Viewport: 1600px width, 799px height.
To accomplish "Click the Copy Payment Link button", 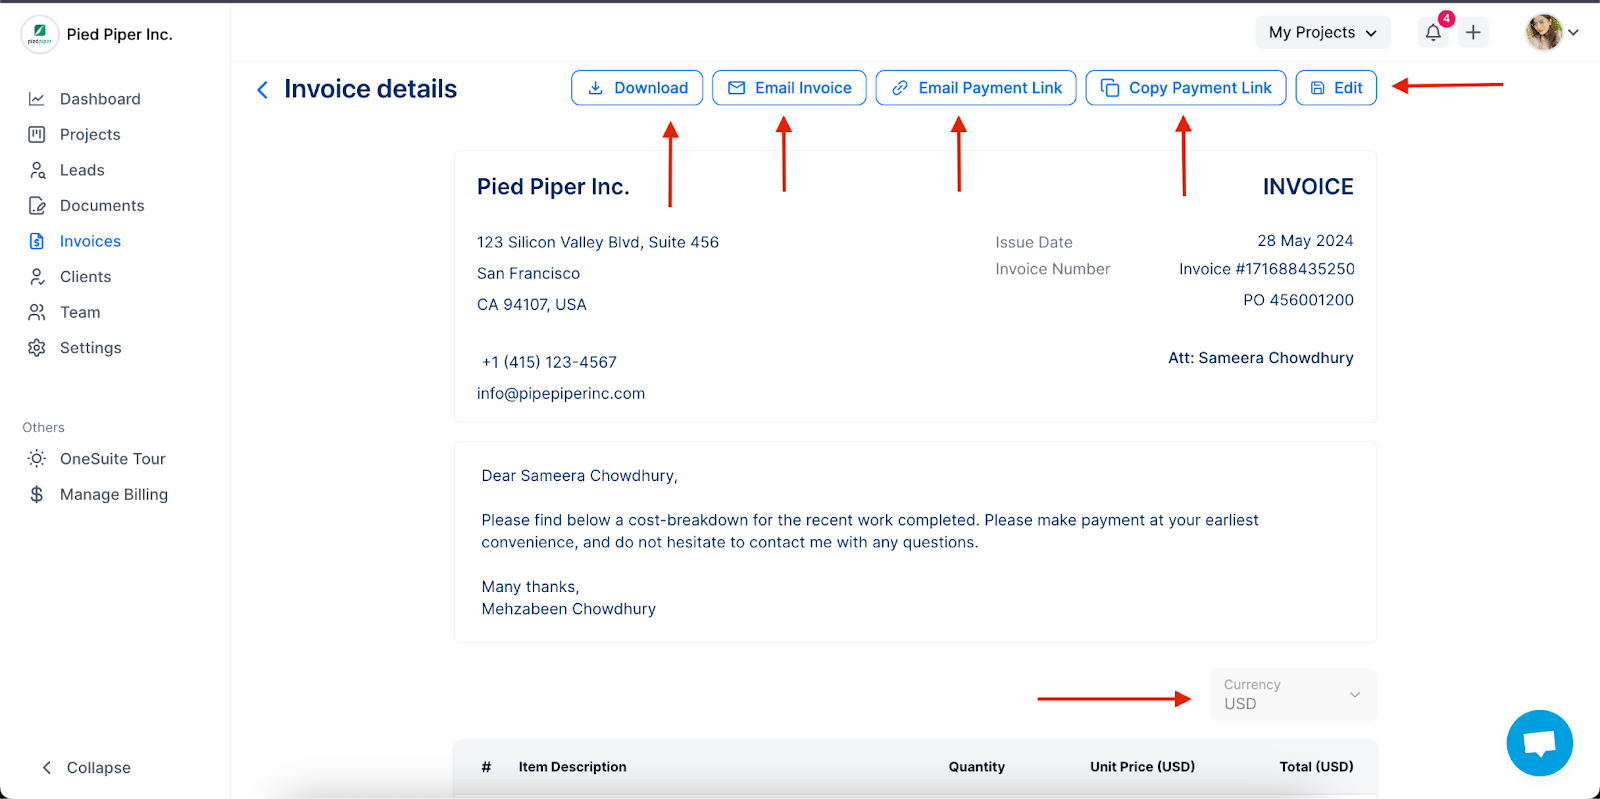I will pos(1186,88).
